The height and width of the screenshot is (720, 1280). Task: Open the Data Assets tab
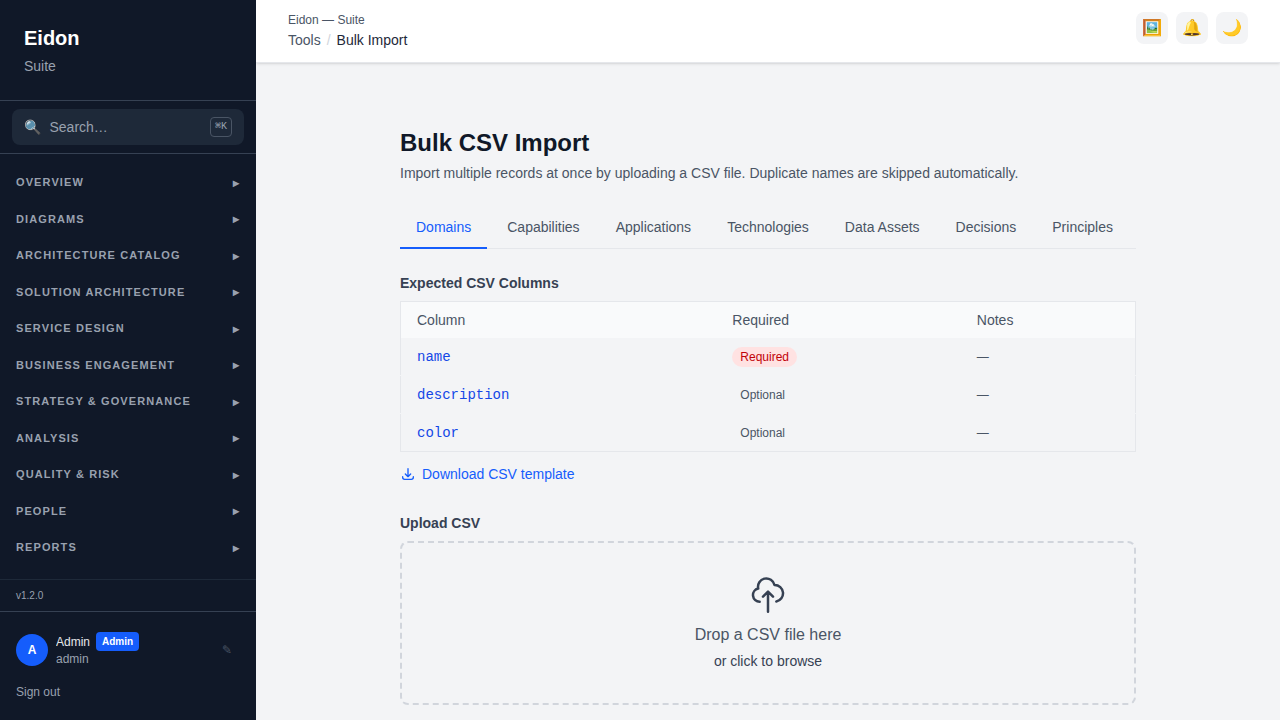tap(882, 227)
